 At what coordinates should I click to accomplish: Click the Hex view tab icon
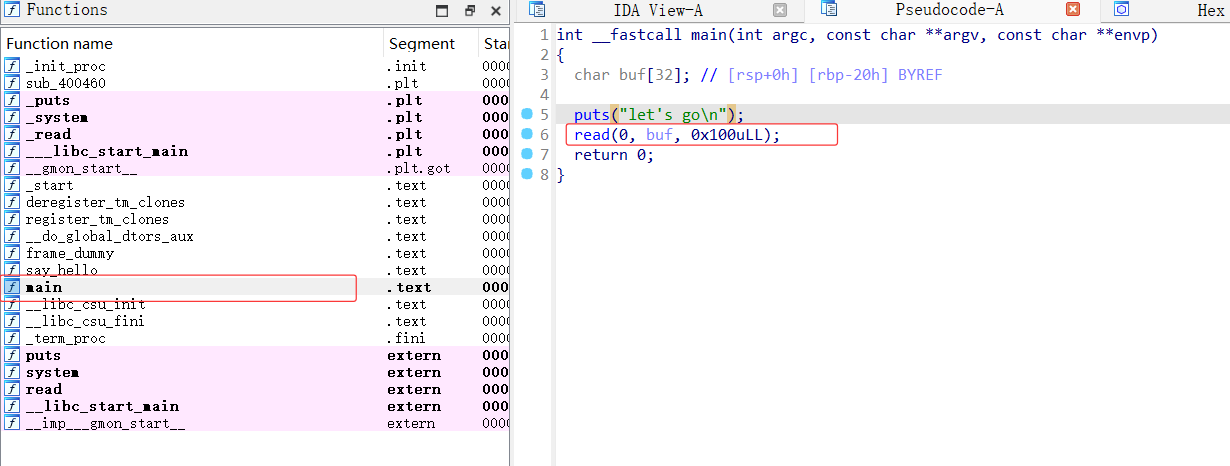coord(1121,10)
